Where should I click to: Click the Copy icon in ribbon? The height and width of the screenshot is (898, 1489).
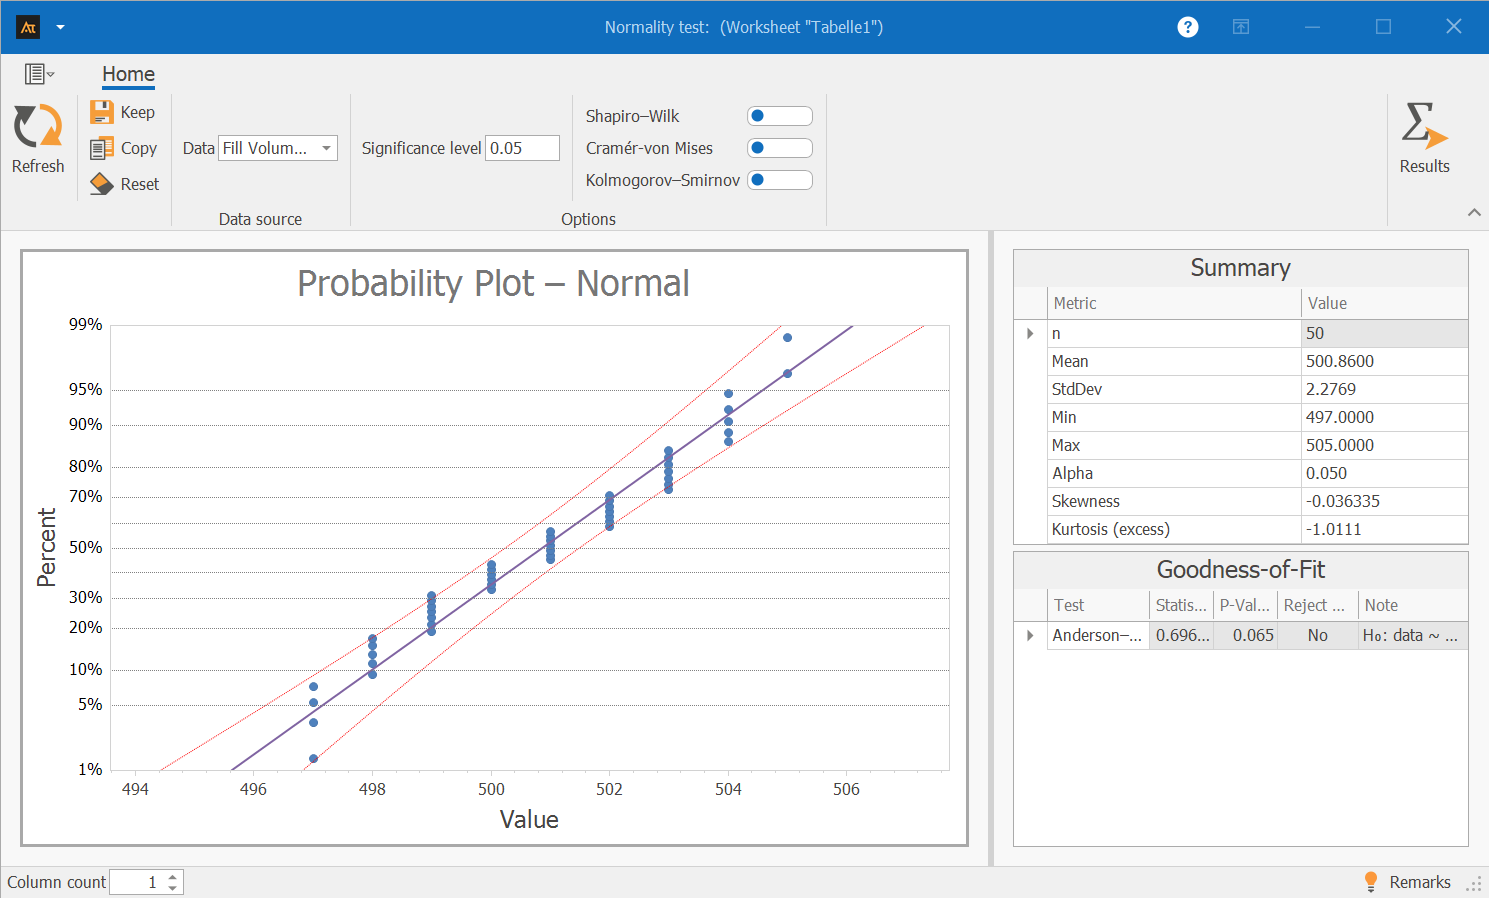point(102,149)
